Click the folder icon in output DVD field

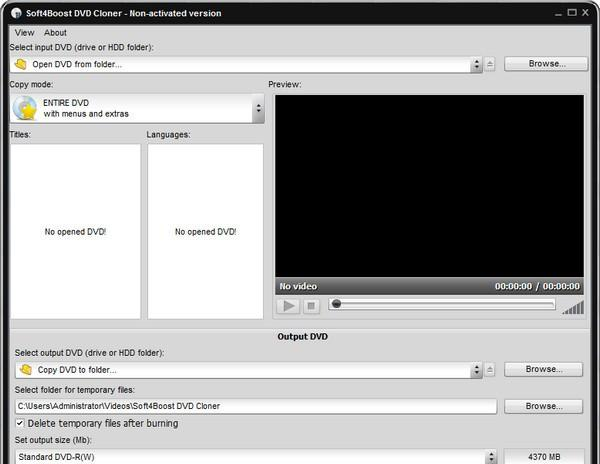point(21,370)
